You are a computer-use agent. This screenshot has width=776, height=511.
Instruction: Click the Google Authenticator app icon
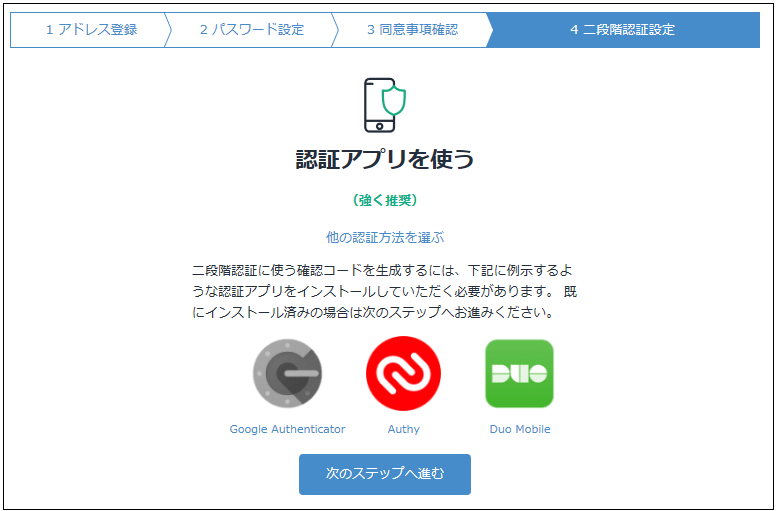pyautogui.click(x=288, y=373)
